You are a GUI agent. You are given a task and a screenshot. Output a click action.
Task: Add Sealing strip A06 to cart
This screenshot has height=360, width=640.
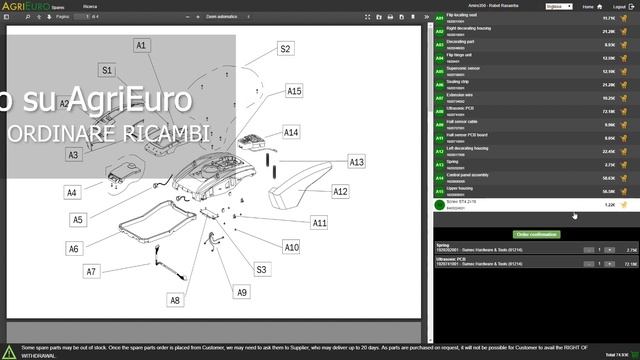click(624, 85)
